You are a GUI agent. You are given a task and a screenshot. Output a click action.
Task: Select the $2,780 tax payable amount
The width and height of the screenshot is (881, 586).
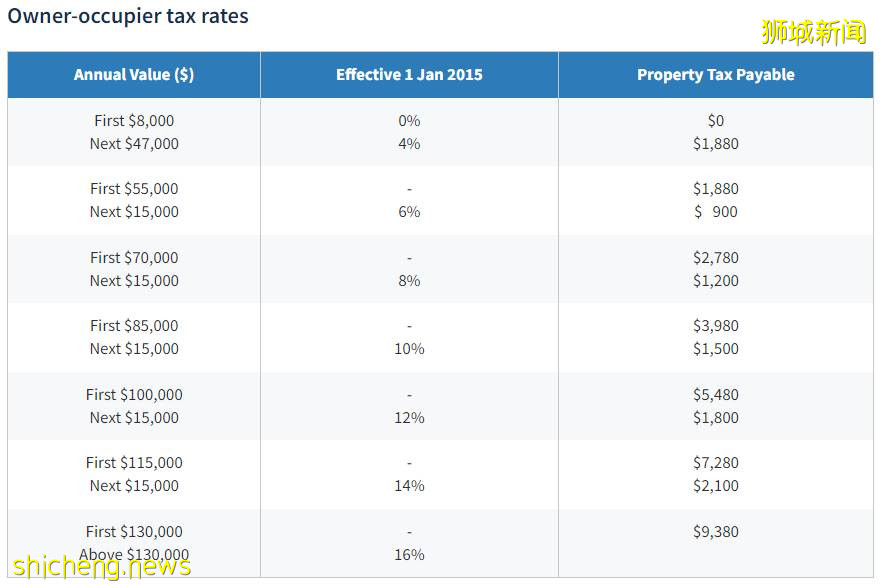tap(715, 258)
